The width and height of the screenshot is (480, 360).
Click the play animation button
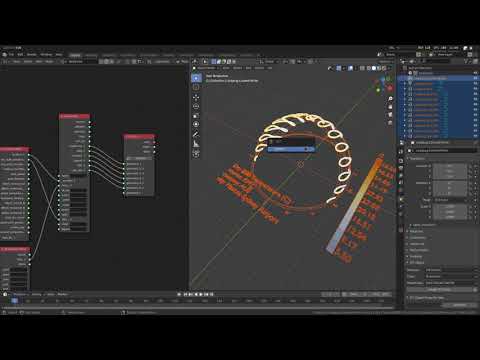click(201, 294)
